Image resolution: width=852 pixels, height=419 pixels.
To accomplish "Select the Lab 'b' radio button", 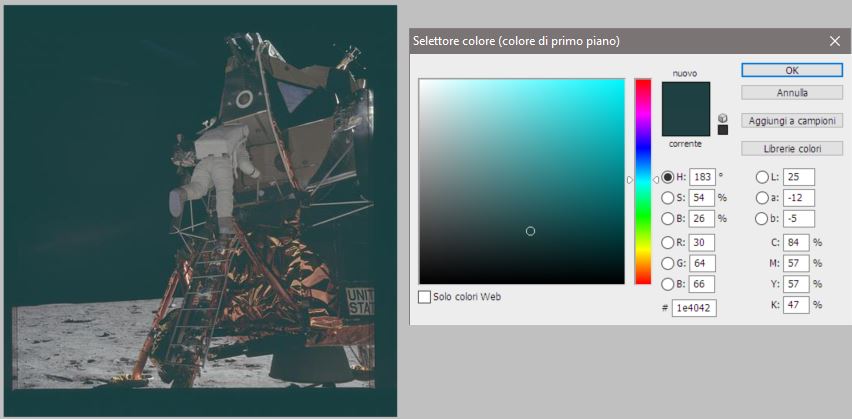I will (x=762, y=218).
